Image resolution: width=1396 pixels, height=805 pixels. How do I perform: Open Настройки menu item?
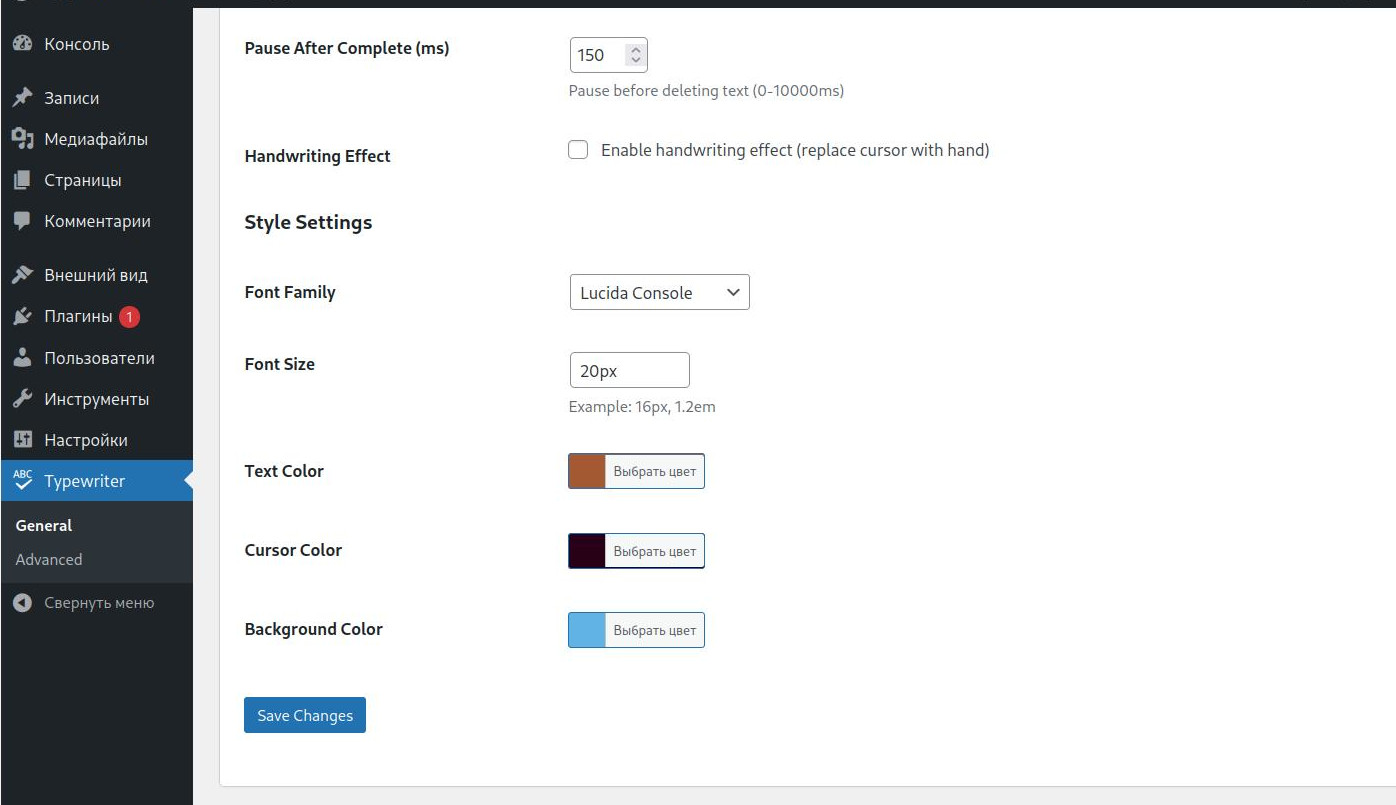pos(96,440)
